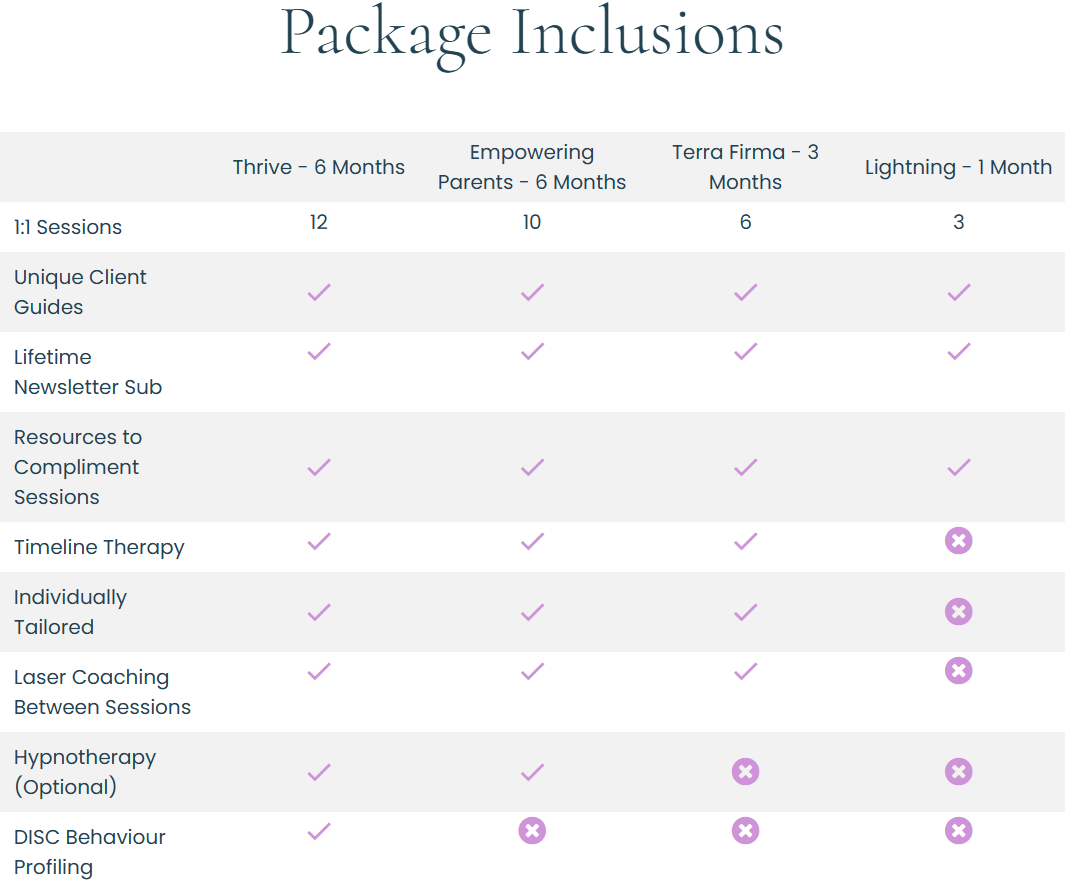
Task: Select the Lightning - 1 Month header
Action: 958,167
